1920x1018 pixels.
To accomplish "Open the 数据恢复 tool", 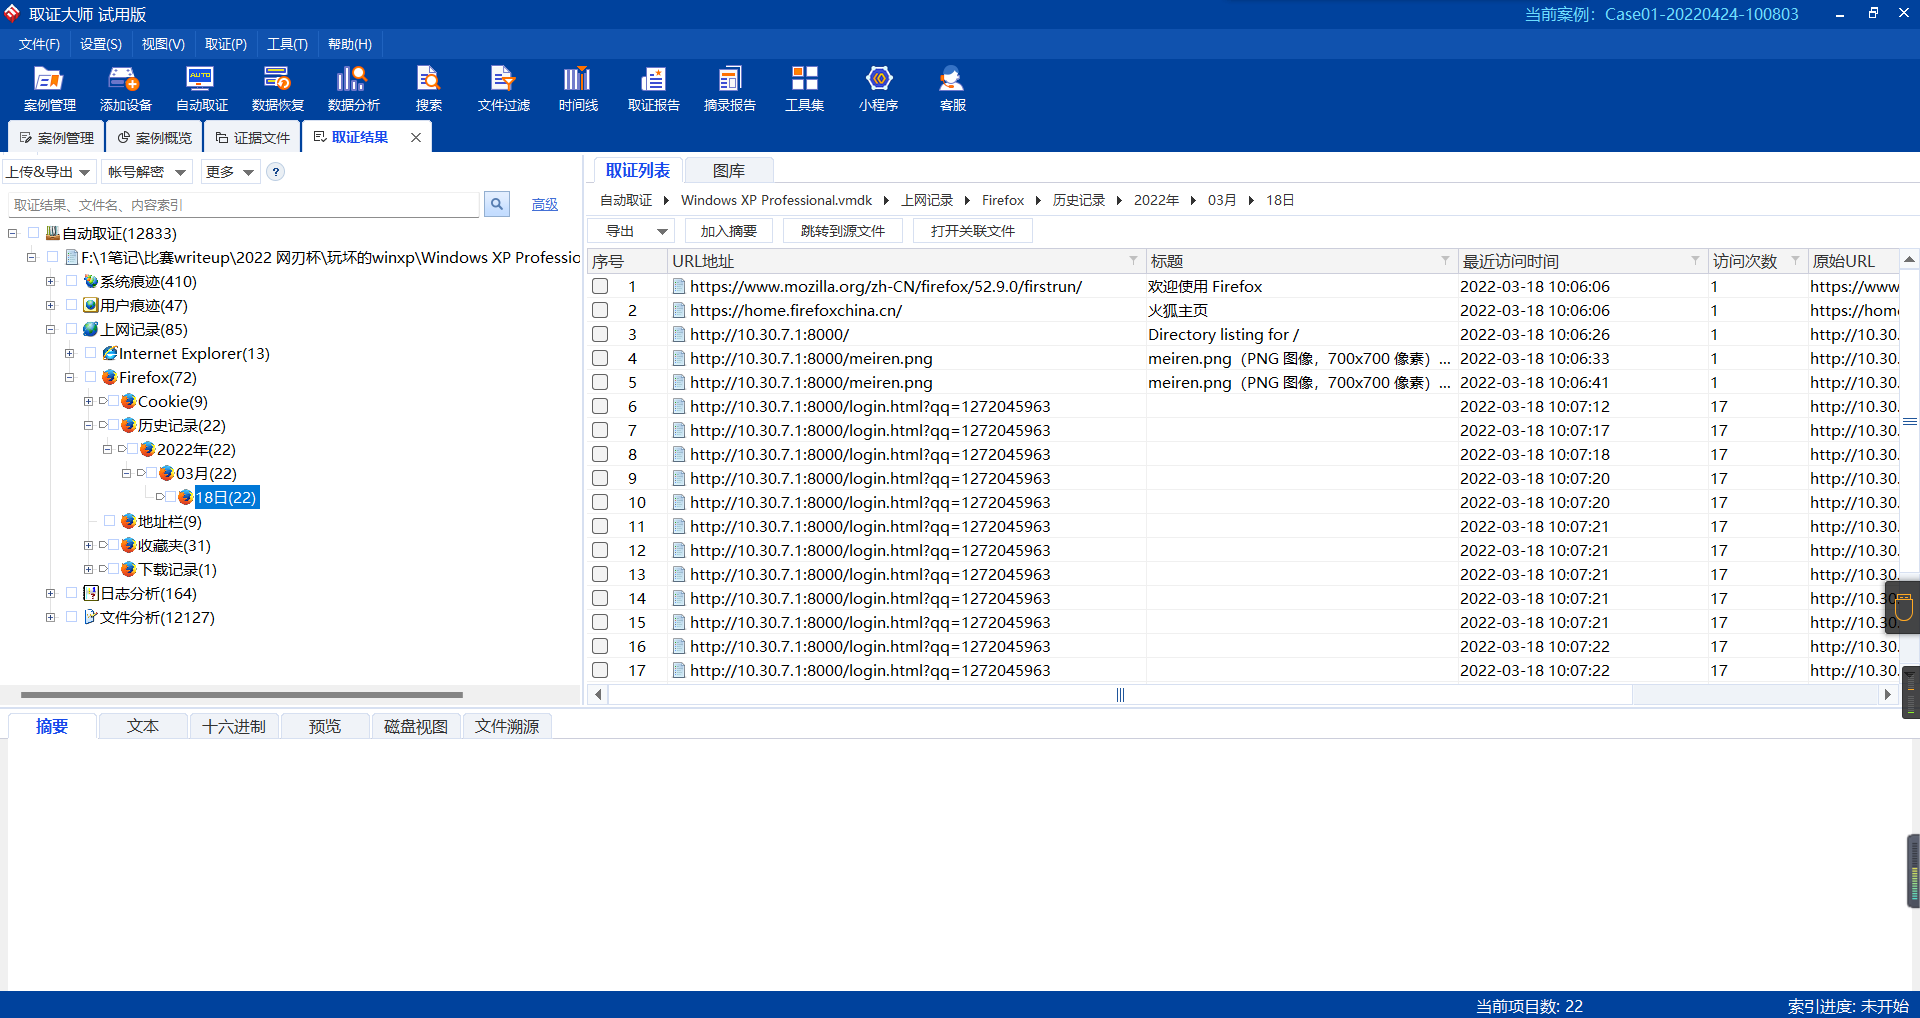I will pyautogui.click(x=277, y=89).
